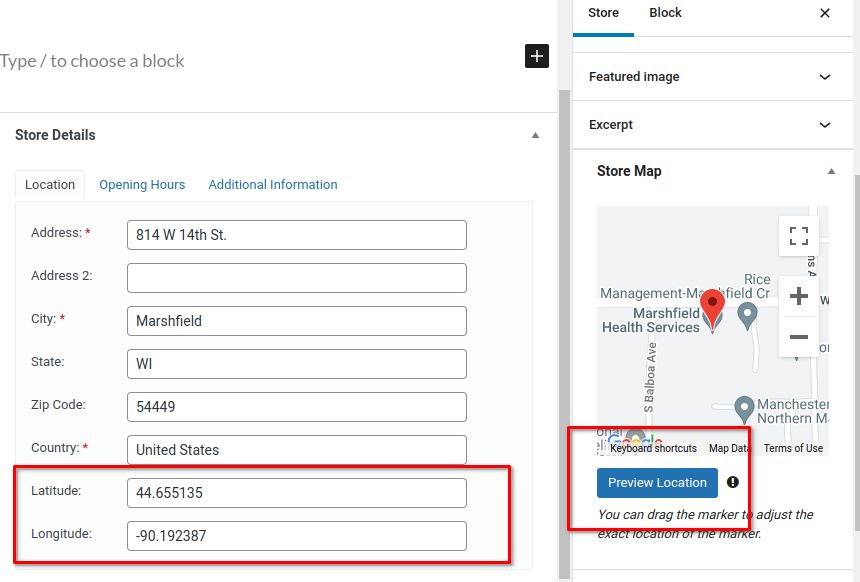This screenshot has width=860, height=582.
Task: Click into the City field
Action: (x=297, y=321)
